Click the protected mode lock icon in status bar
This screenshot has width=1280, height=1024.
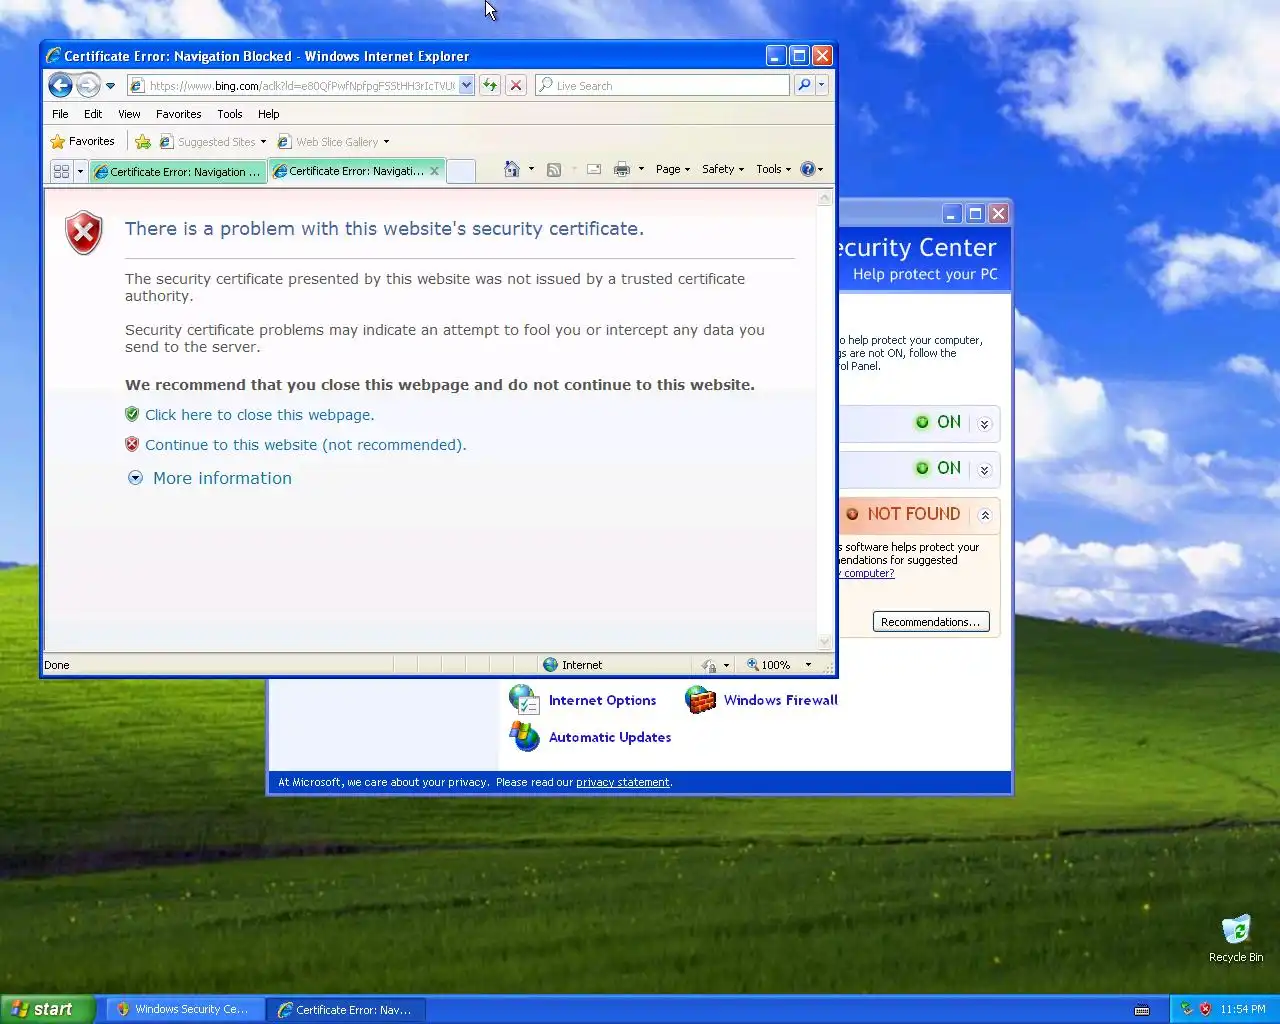tap(709, 665)
